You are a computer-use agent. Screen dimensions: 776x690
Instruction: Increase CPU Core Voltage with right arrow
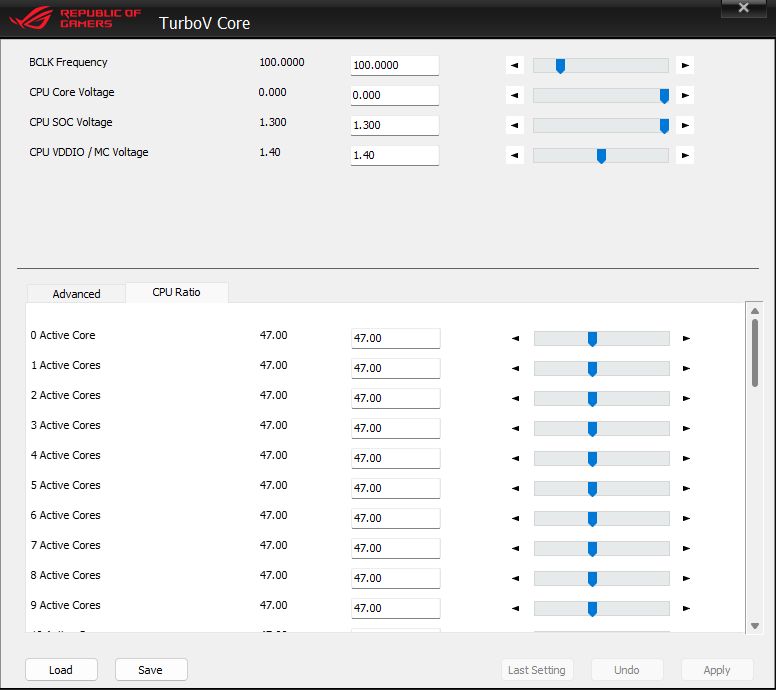685,96
